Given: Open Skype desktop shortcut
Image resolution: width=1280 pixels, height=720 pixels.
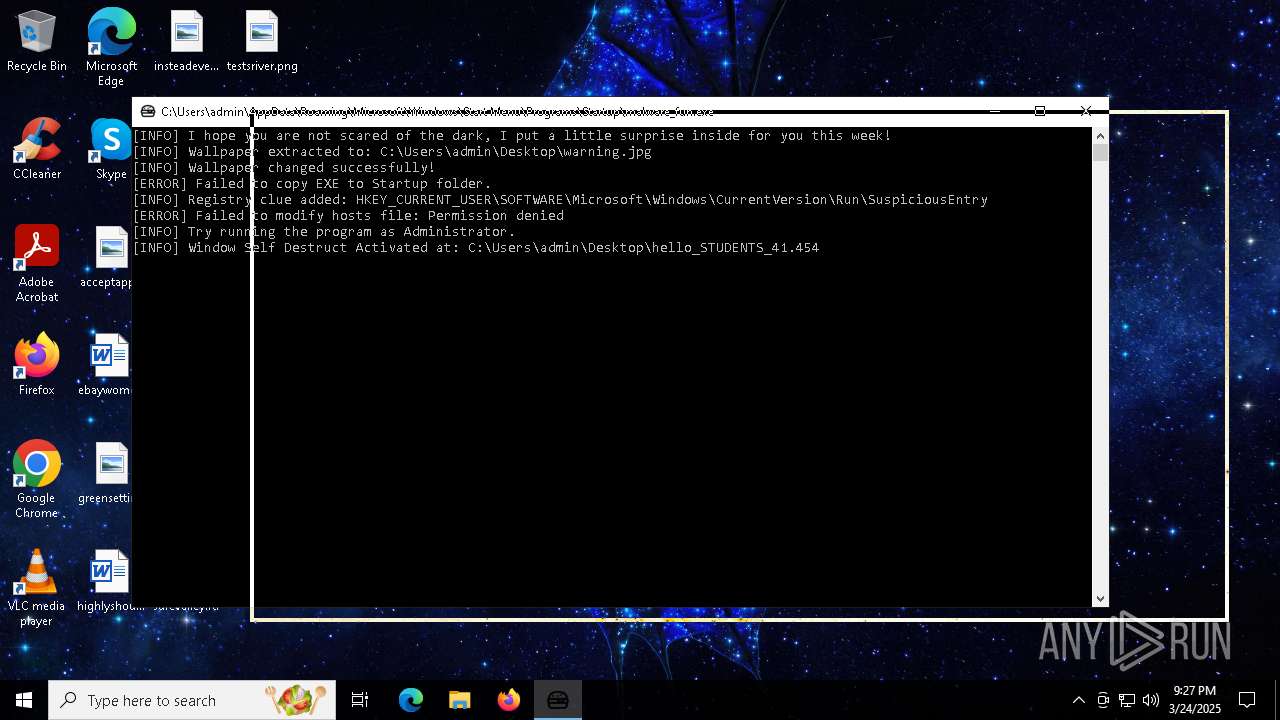Looking at the screenshot, I should 111,150.
